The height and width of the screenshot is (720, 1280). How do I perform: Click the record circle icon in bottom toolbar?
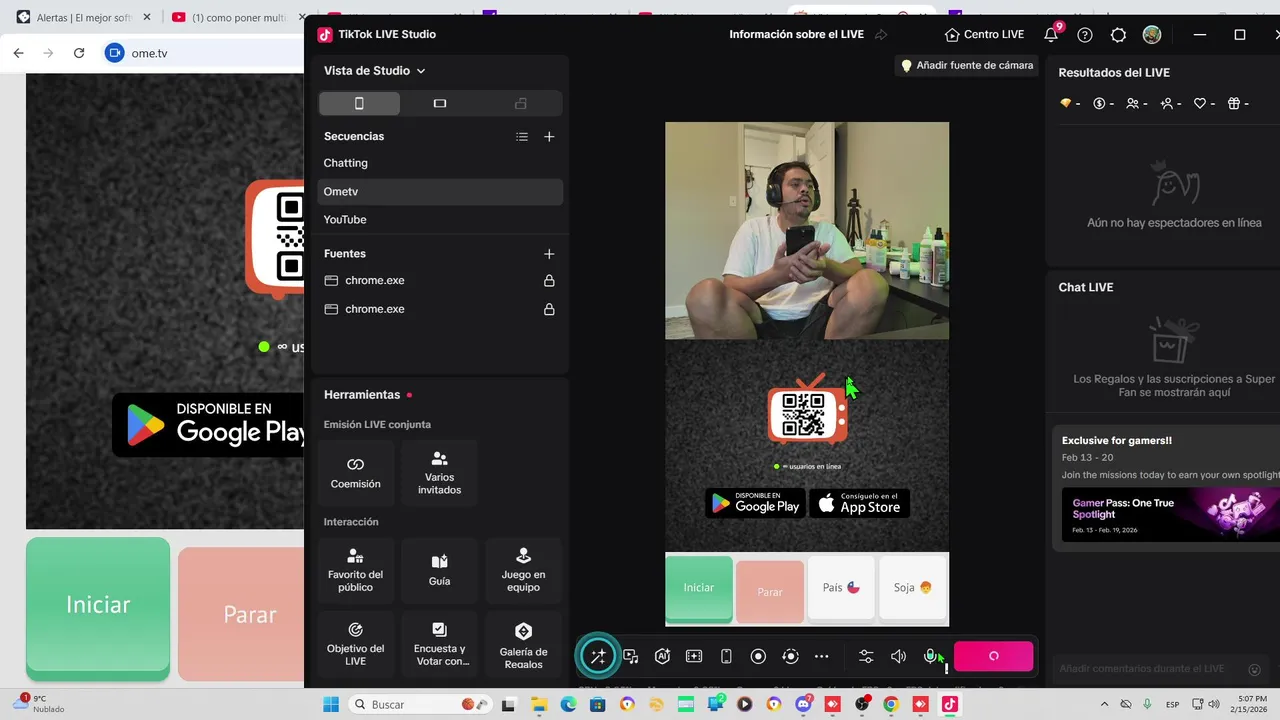pos(758,657)
